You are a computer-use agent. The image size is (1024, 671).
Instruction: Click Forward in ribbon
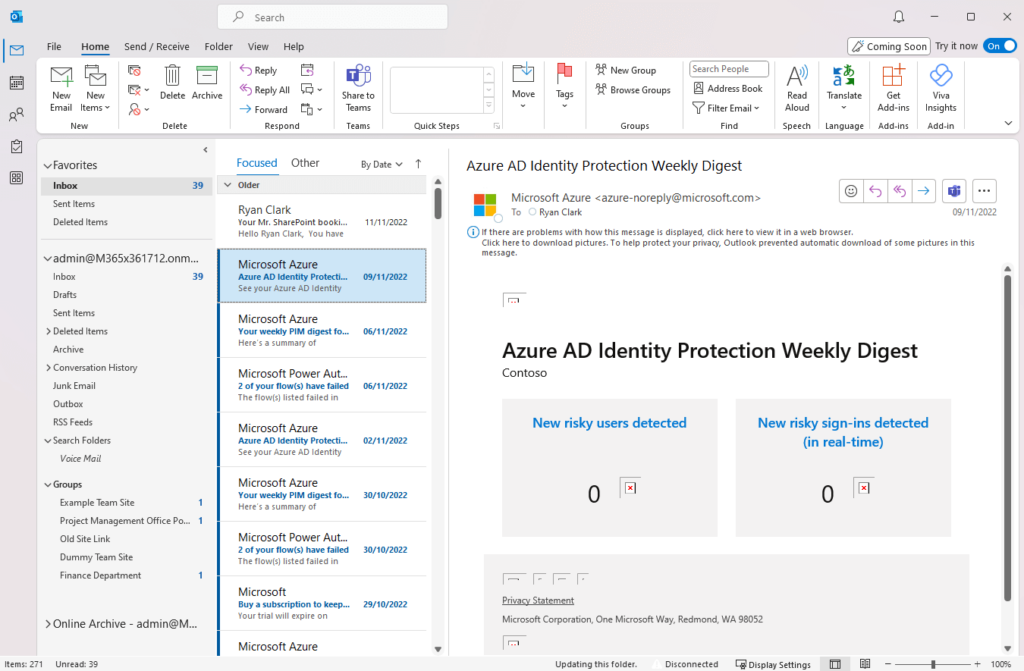[x=264, y=109]
